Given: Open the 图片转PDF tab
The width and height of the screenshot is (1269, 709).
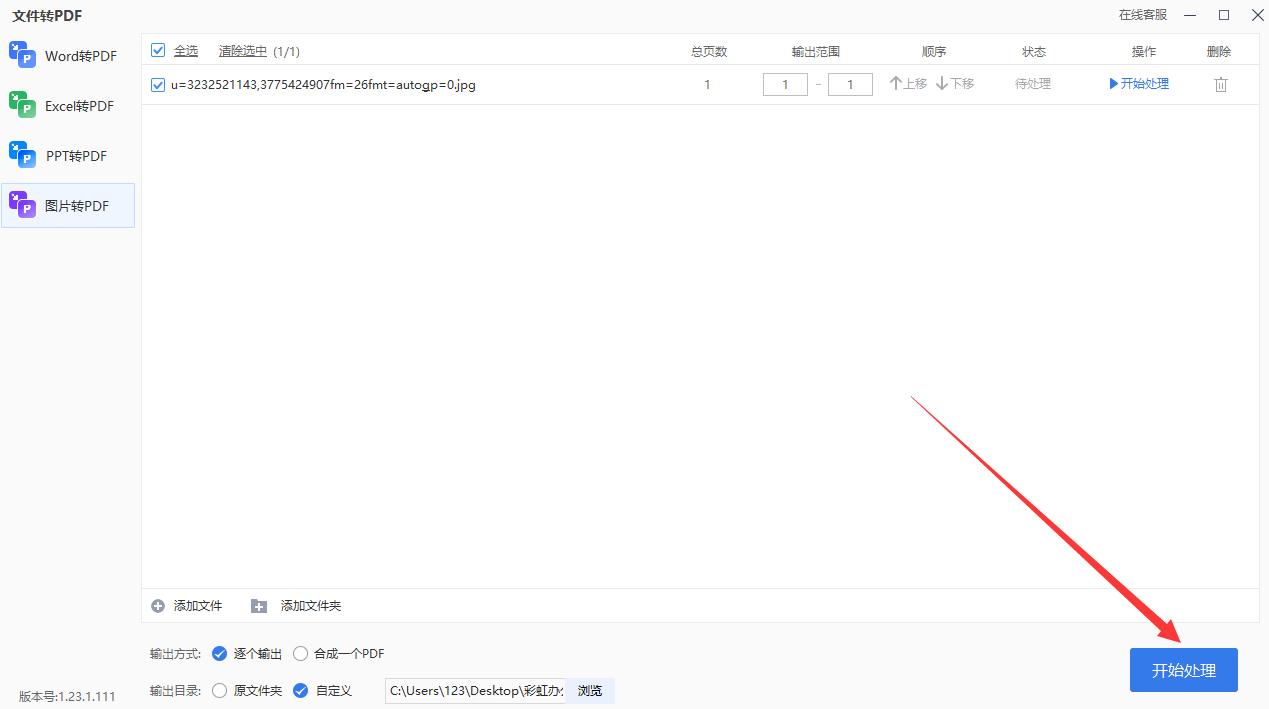Looking at the screenshot, I should [24, 205].
